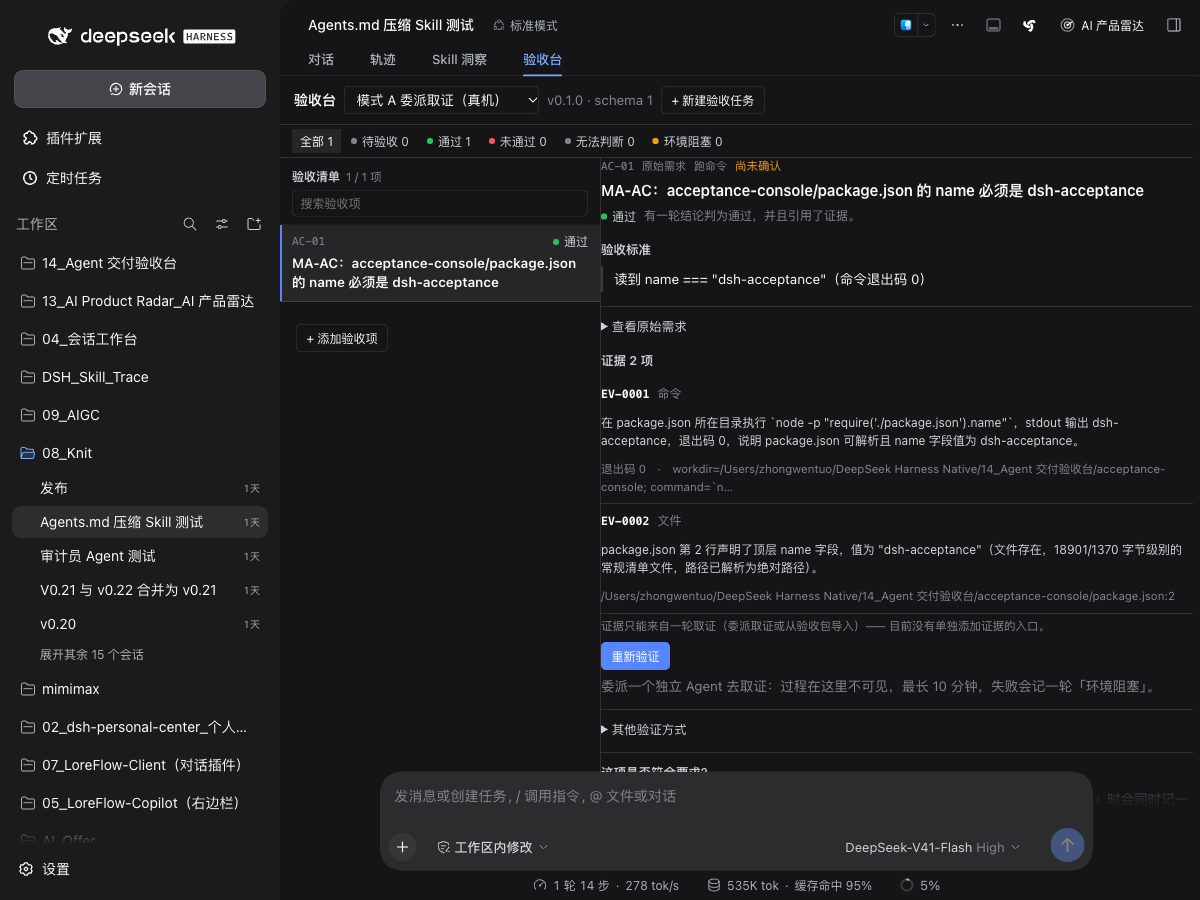This screenshot has width=1200, height=900.
Task: Open the 14_Agent 交付验收台 workspace folder
Action: click(140, 263)
